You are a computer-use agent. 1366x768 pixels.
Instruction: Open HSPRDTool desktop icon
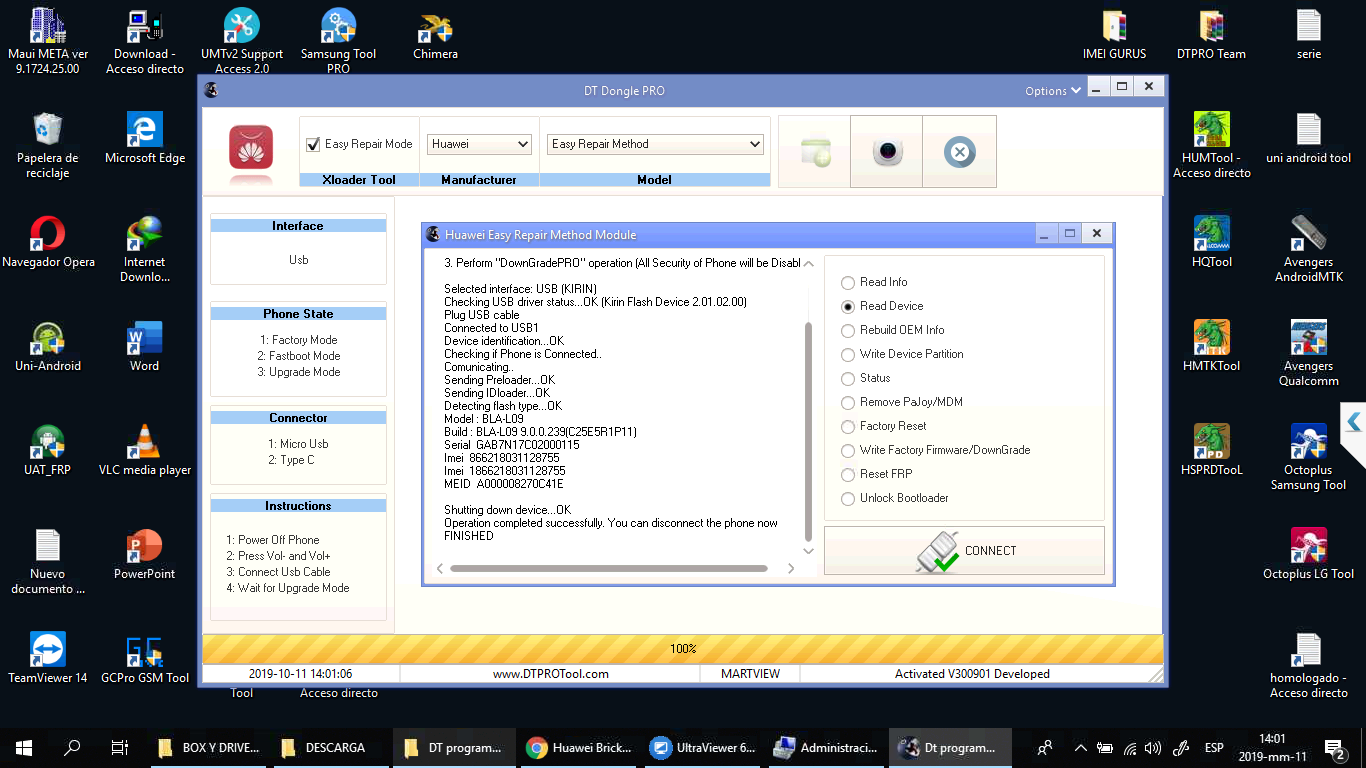click(1212, 450)
